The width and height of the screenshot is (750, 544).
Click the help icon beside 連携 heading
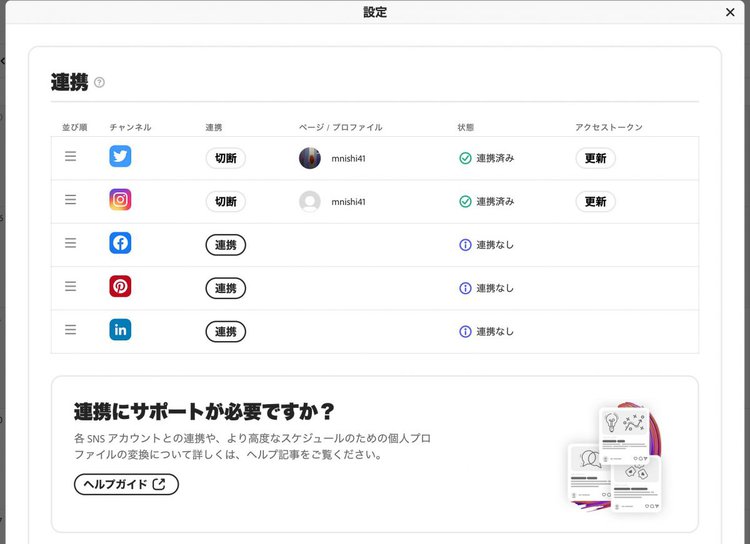(x=99, y=83)
